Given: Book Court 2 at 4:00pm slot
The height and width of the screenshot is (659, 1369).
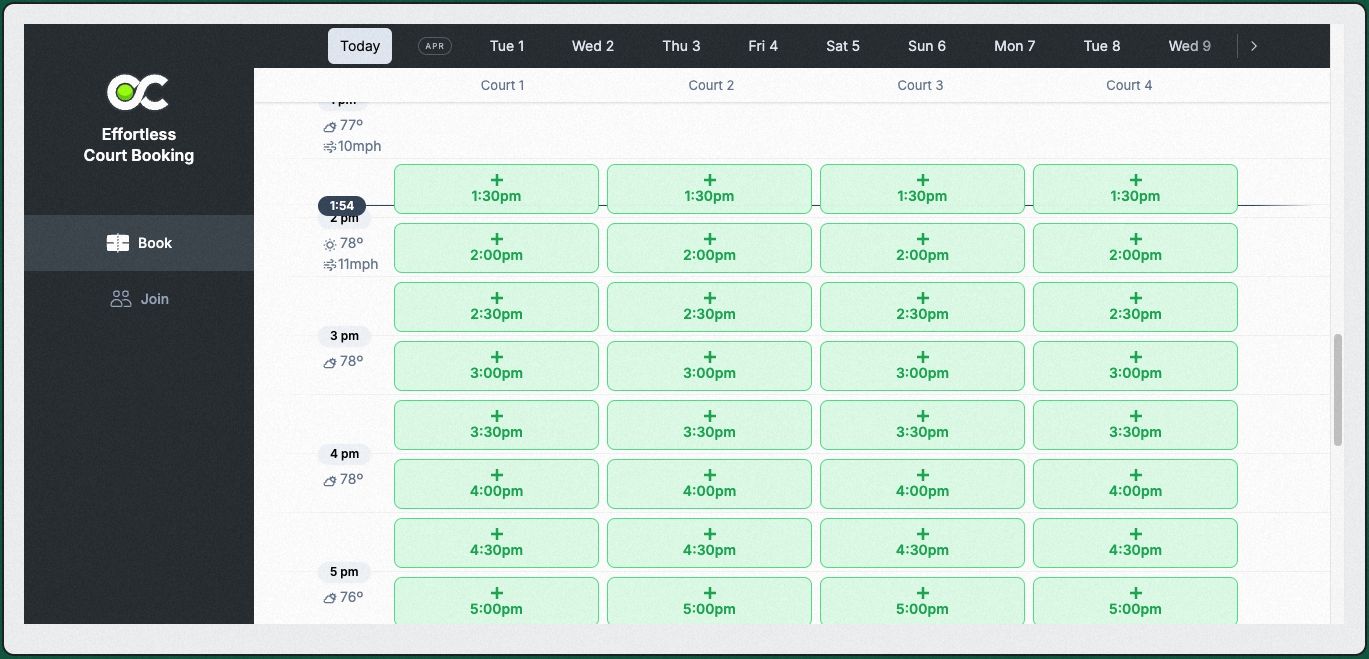Looking at the screenshot, I should point(709,484).
